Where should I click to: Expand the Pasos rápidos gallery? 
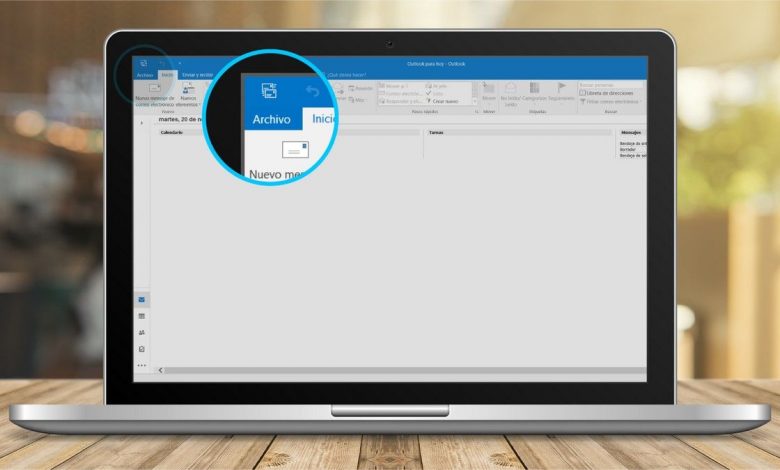(x=475, y=101)
